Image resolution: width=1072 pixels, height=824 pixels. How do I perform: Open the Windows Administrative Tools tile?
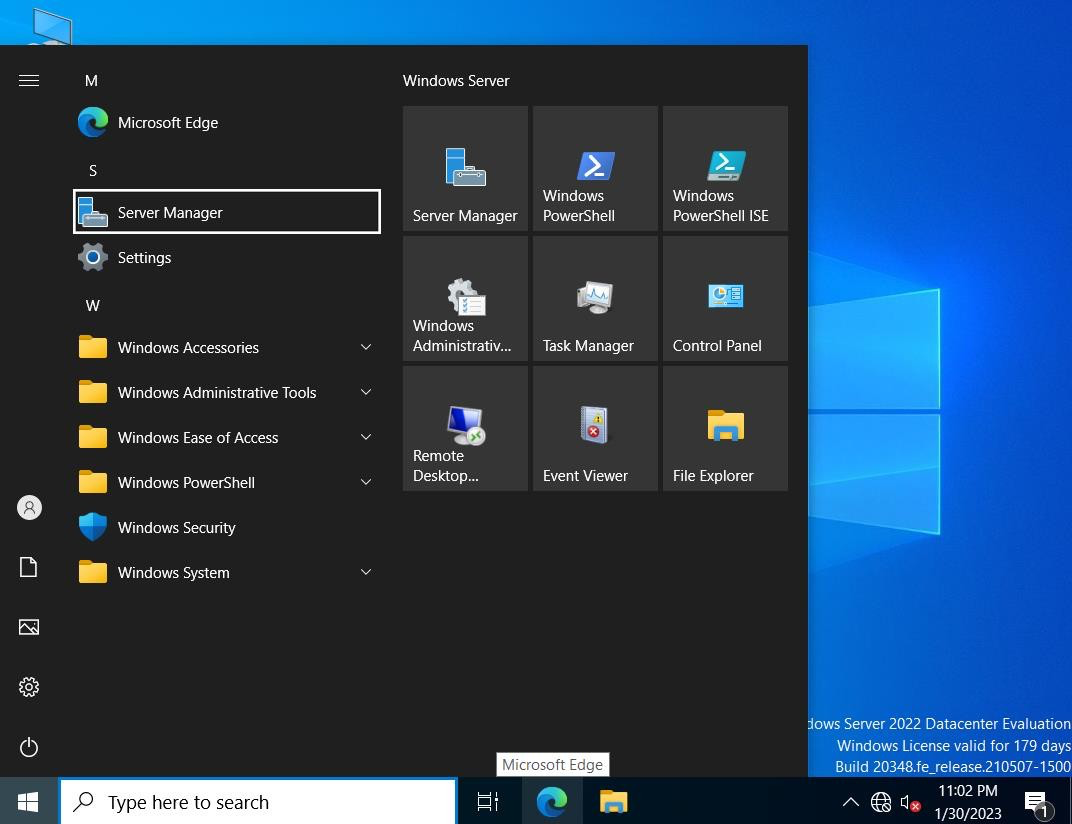tap(465, 298)
